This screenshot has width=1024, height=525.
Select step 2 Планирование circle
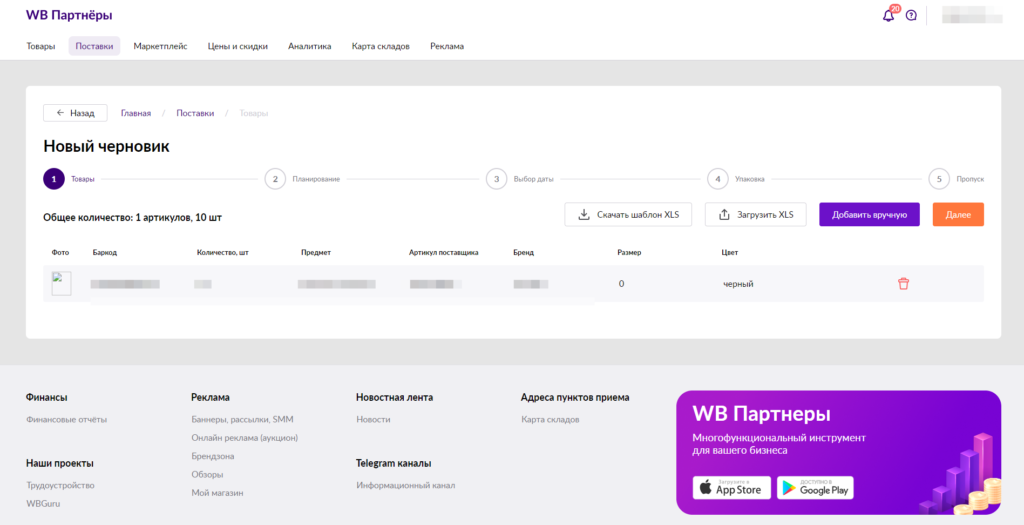pyautogui.click(x=275, y=179)
